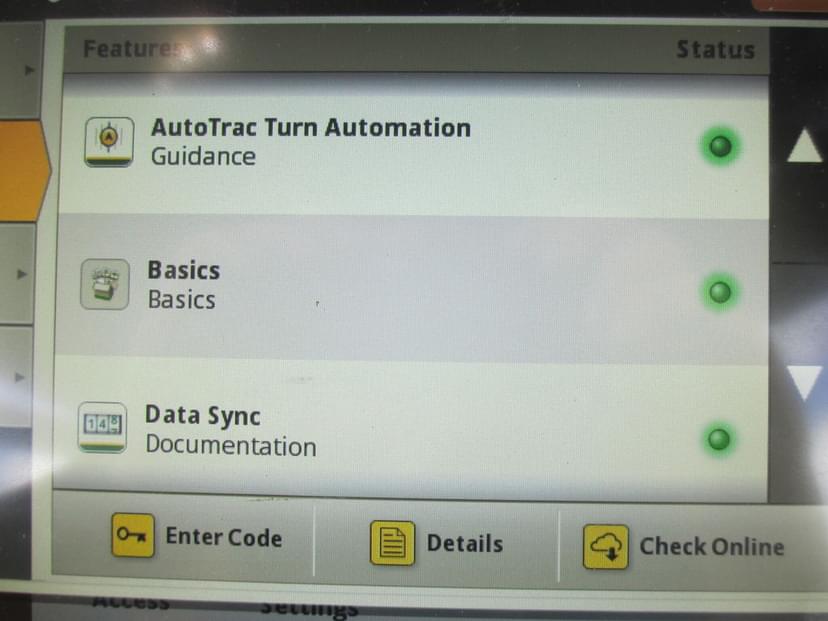Screen dimensions: 828x621
Task: Click the yellow document icon for Details
Action: click(x=392, y=543)
